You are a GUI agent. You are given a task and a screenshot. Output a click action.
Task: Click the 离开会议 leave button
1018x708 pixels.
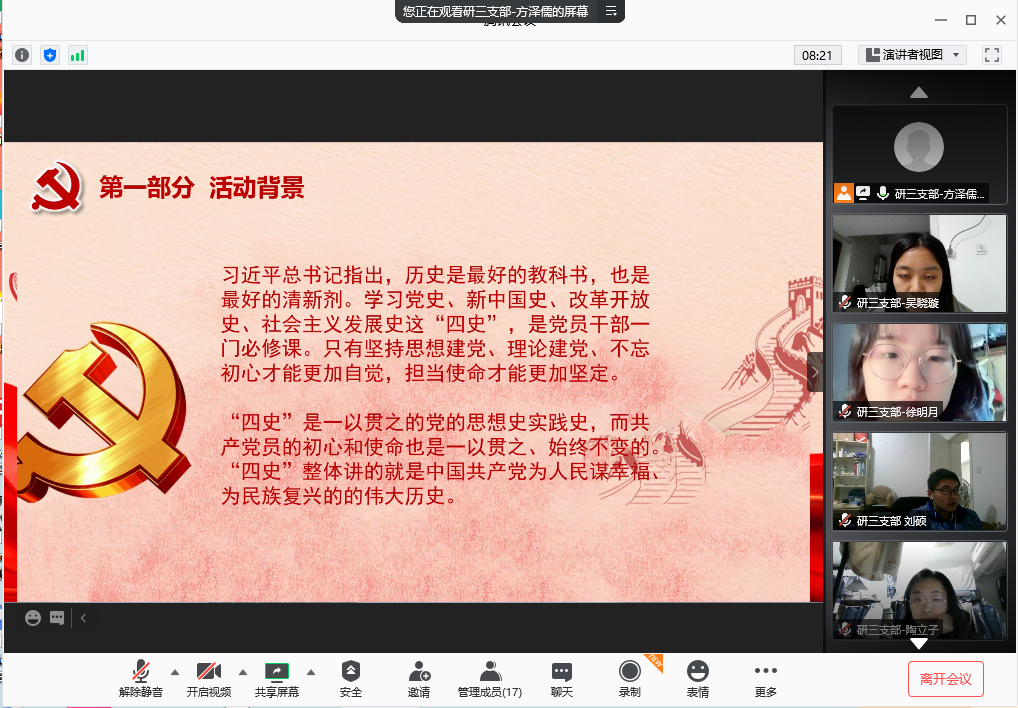coord(946,679)
